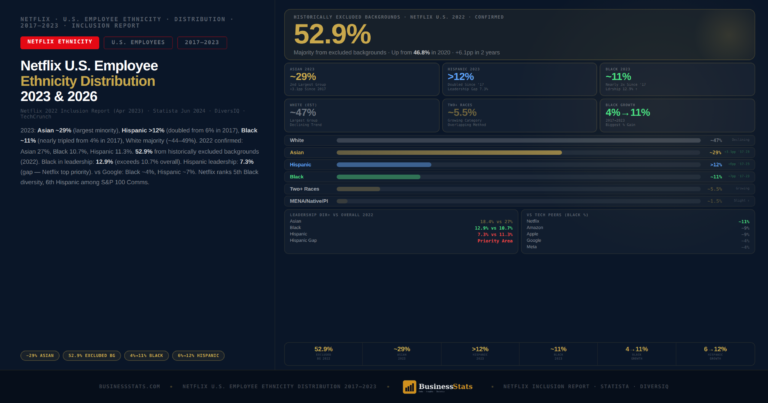Click the 52.9% EXCLUDED BG pill badge
This screenshot has height=403, width=768.
coord(92,356)
